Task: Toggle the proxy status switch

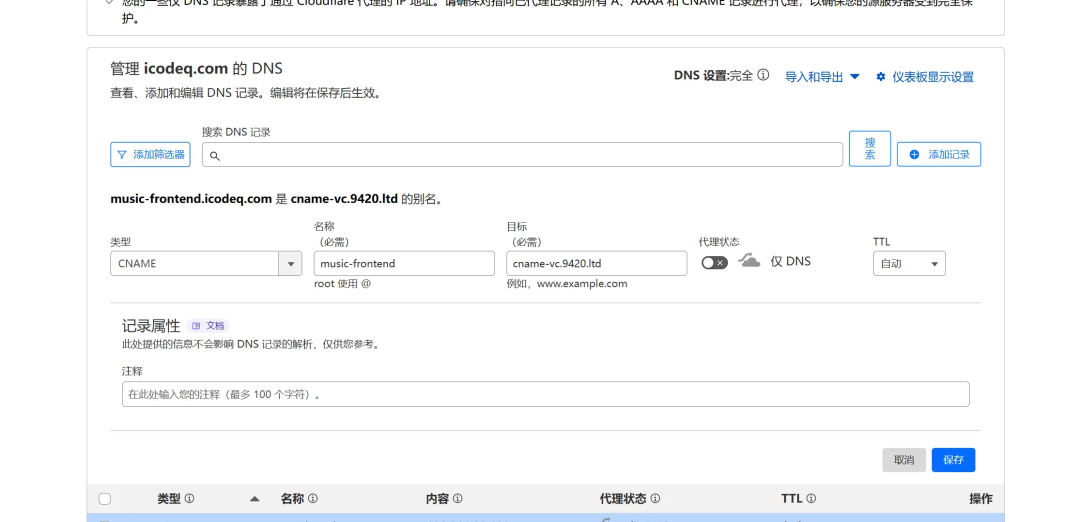Action: coord(714,262)
